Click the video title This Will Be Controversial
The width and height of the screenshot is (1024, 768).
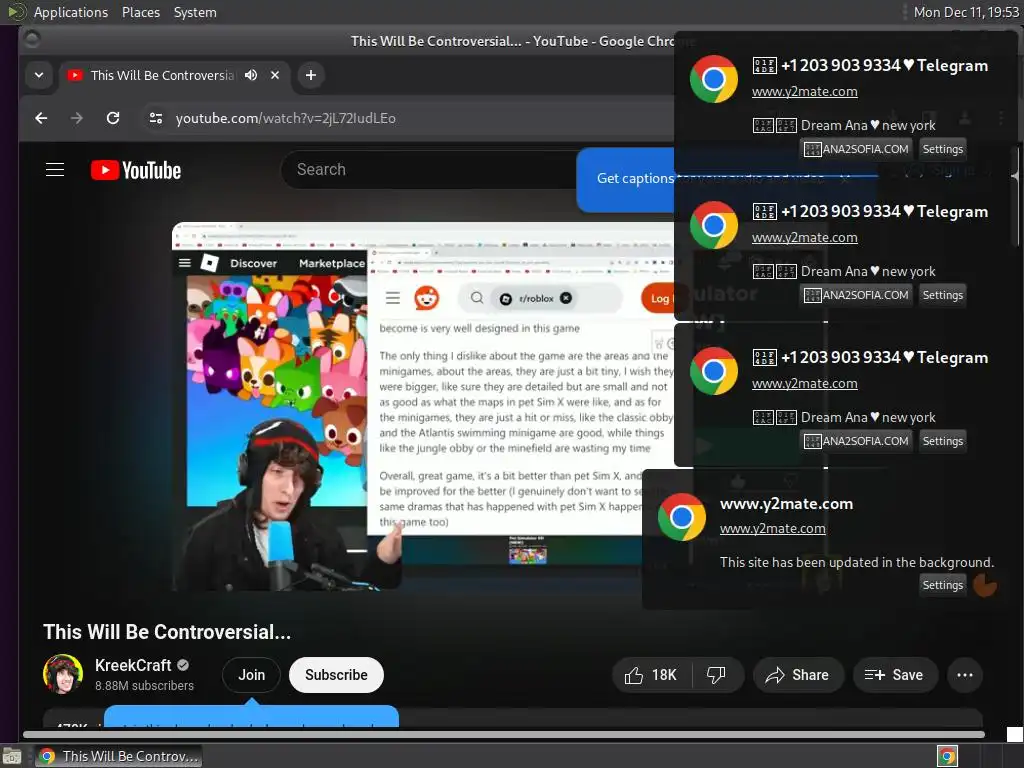167,632
